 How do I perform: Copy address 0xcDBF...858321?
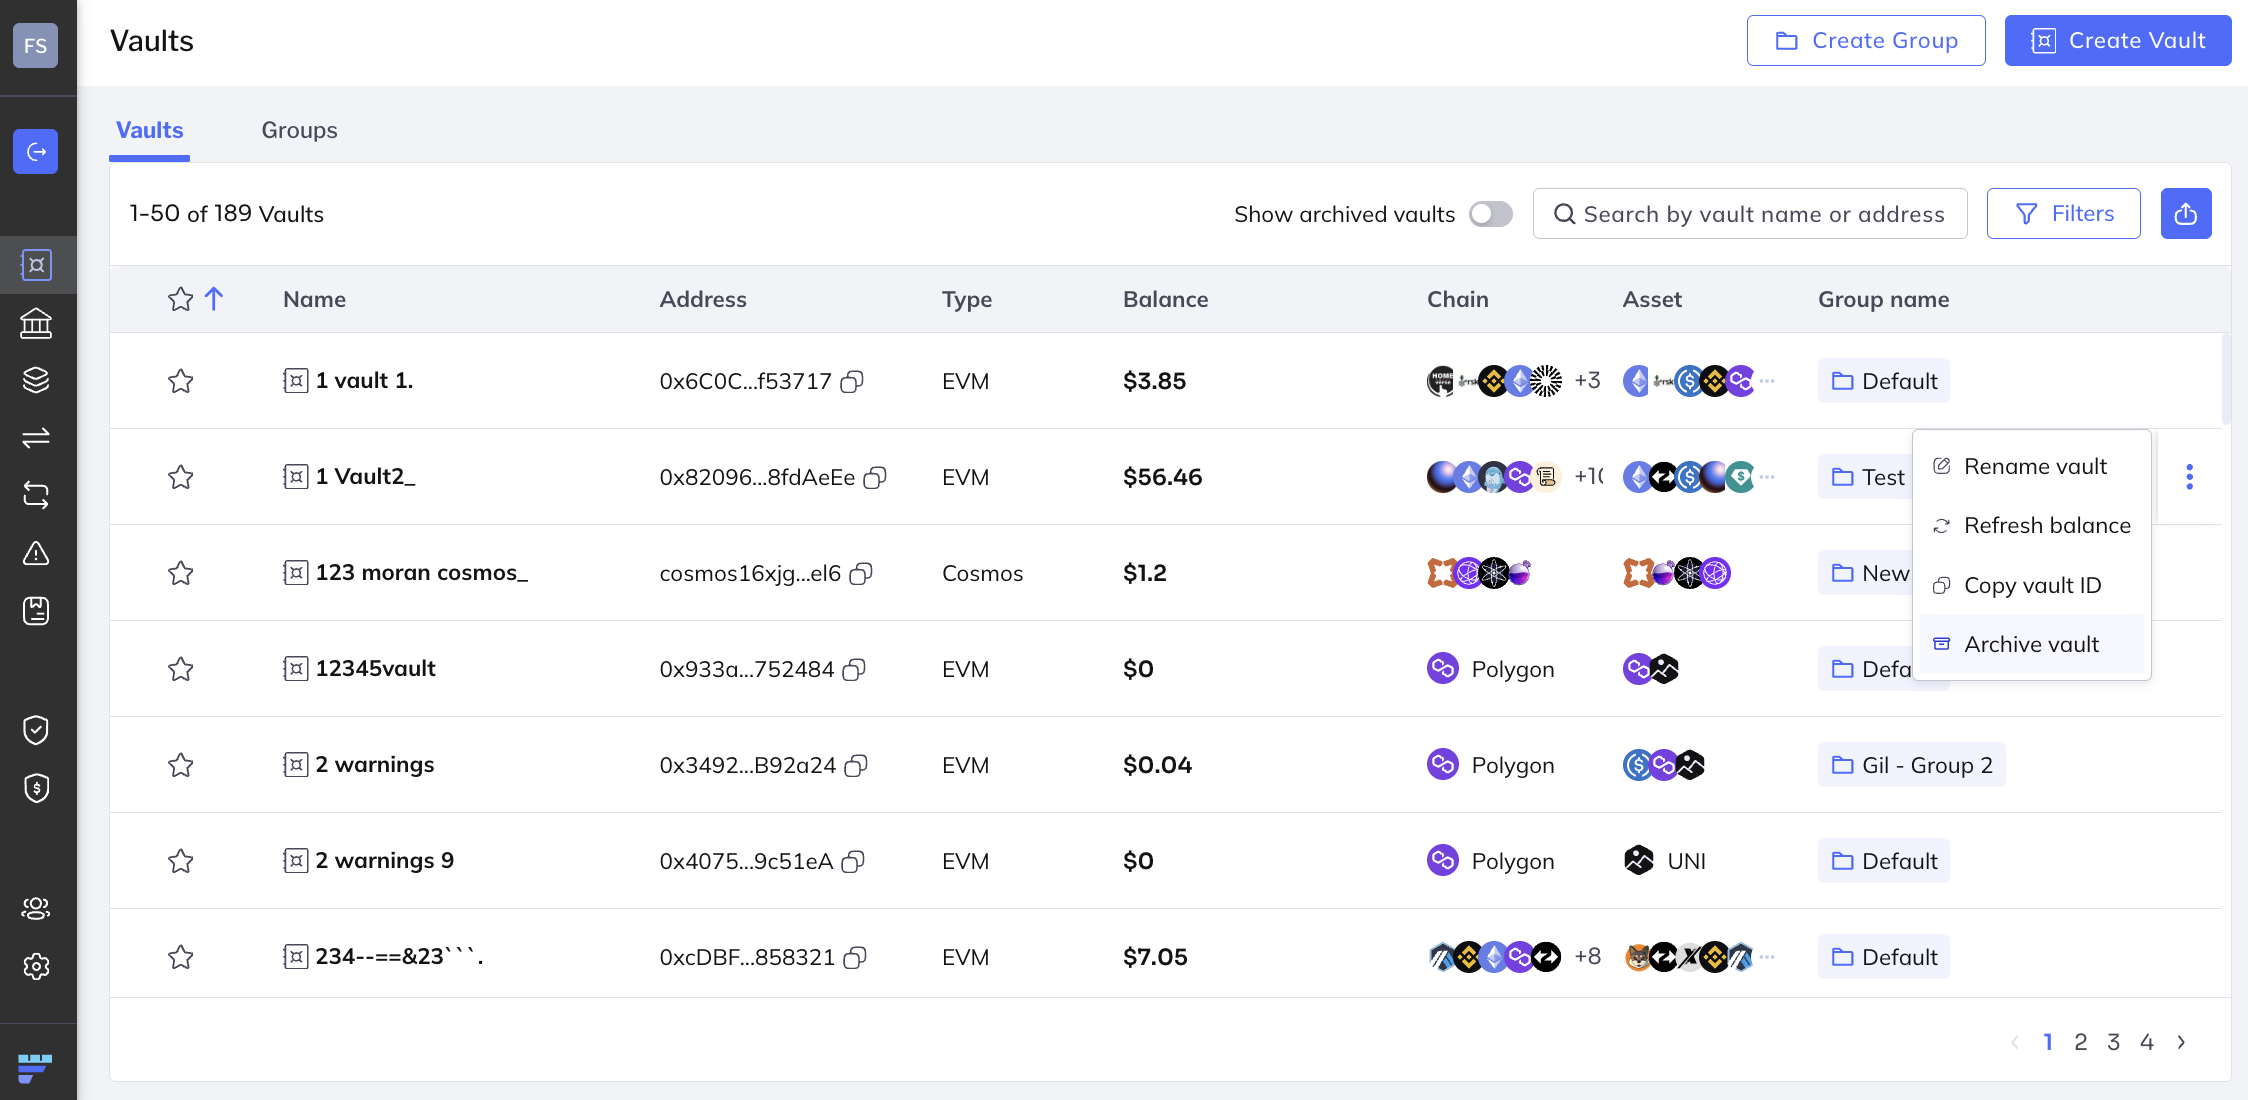click(x=855, y=958)
